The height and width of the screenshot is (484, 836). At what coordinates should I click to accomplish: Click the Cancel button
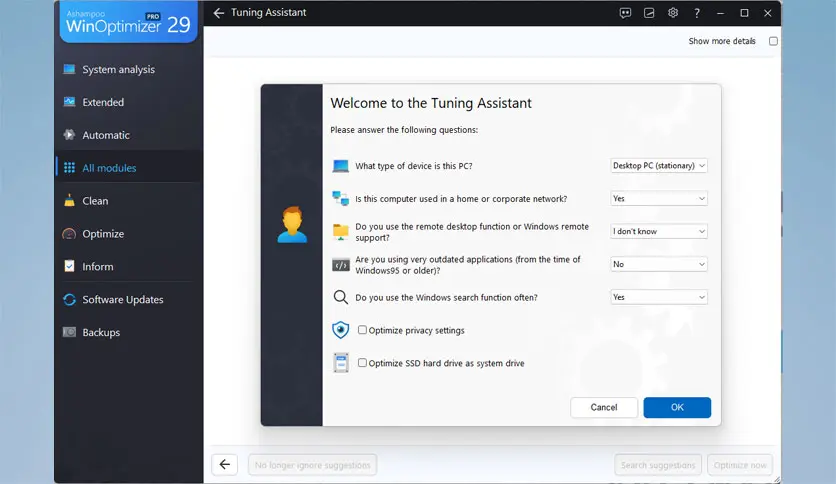[x=604, y=407]
